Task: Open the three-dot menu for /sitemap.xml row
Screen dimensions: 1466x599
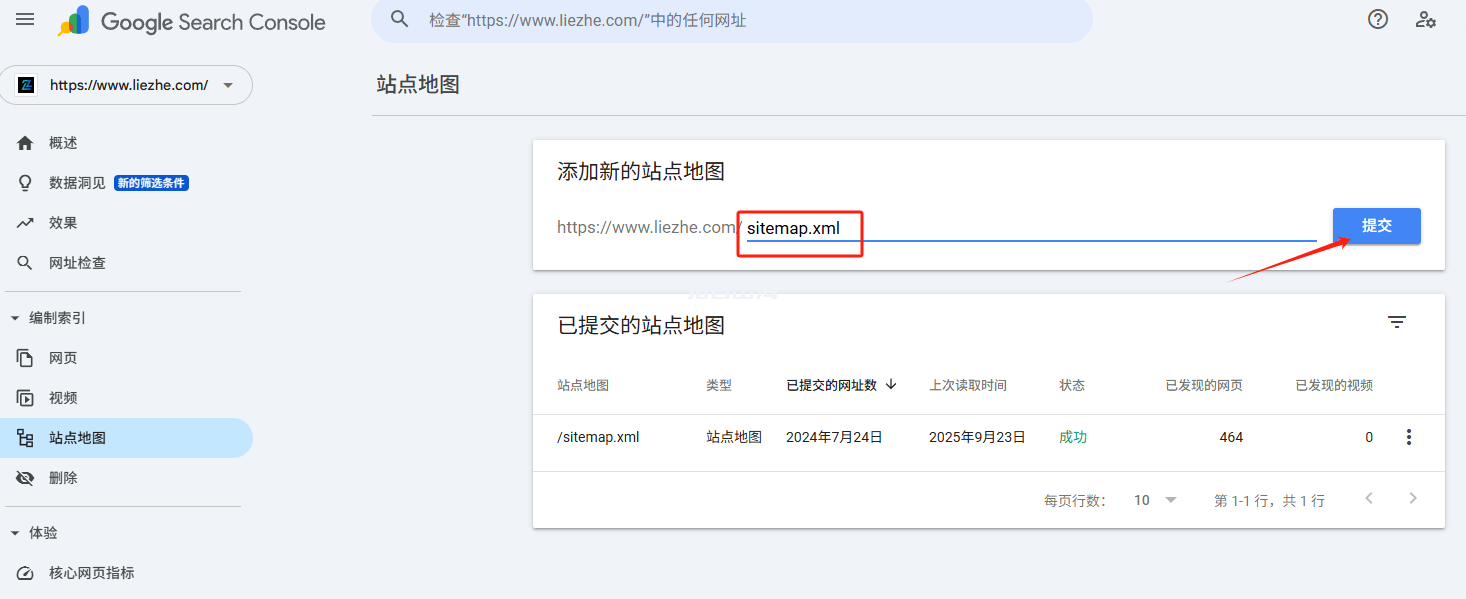Action: pyautogui.click(x=1409, y=437)
